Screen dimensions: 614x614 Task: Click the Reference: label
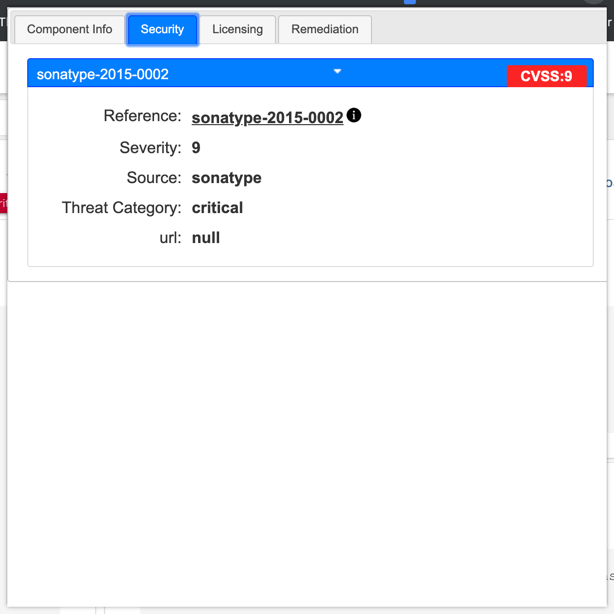[x=143, y=116]
